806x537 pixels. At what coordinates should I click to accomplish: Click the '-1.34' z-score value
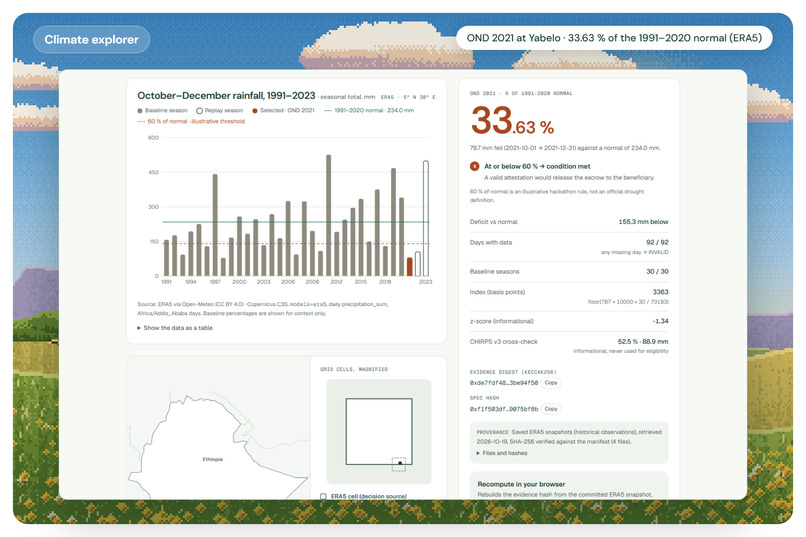coord(661,321)
